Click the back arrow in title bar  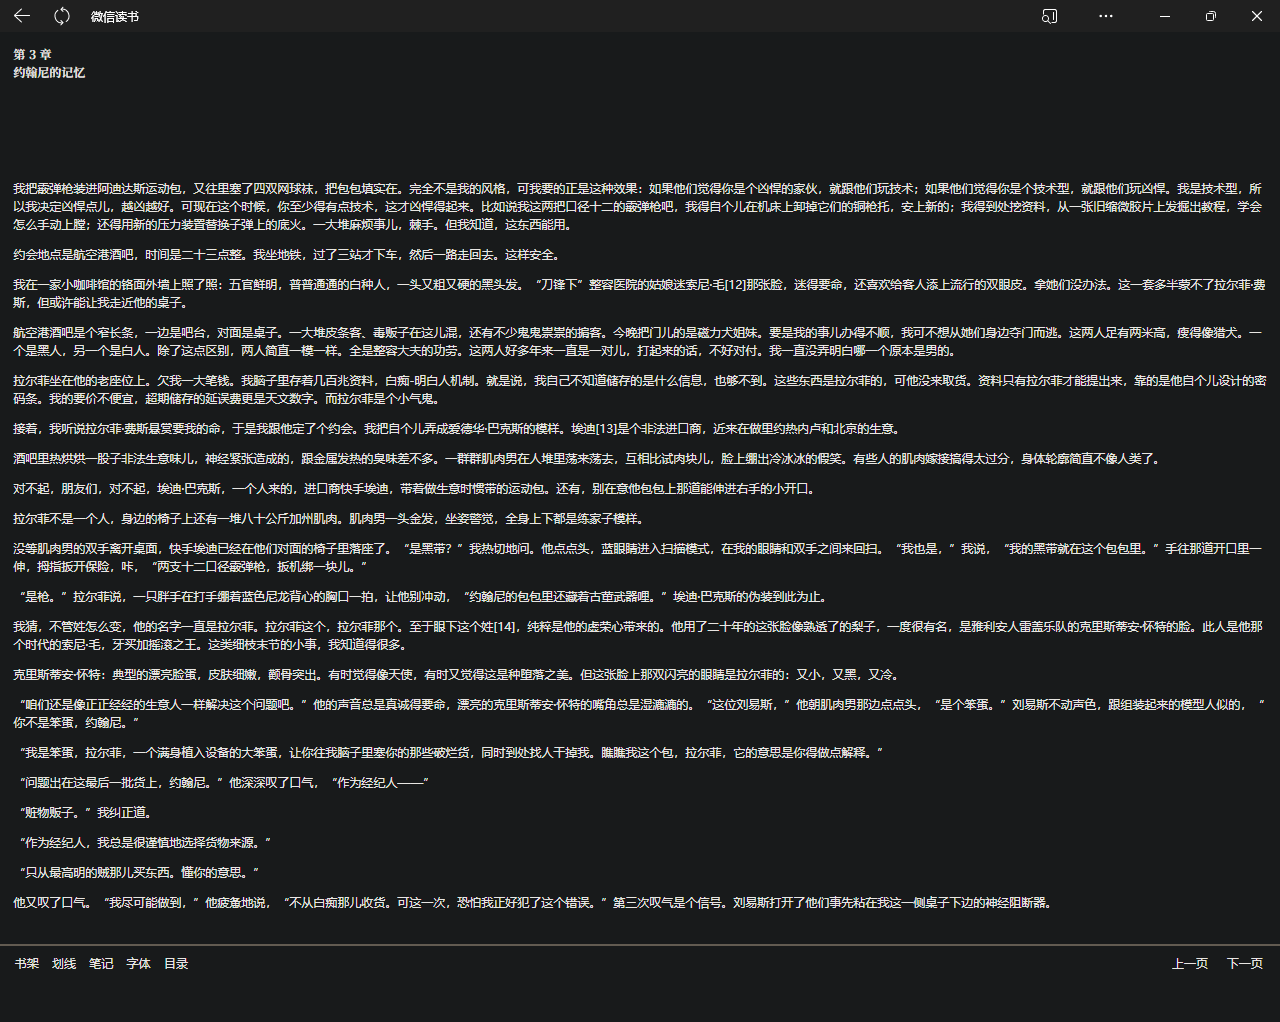[22, 16]
